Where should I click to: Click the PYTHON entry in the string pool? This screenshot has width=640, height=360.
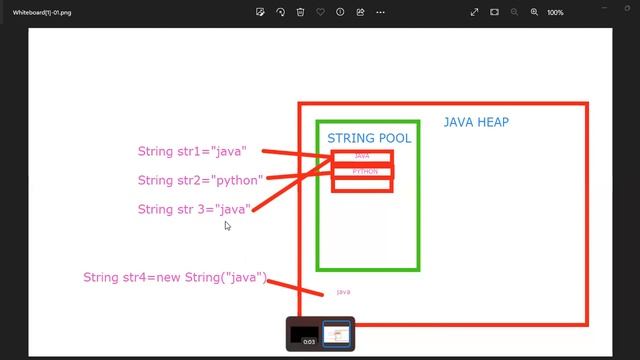(365, 171)
